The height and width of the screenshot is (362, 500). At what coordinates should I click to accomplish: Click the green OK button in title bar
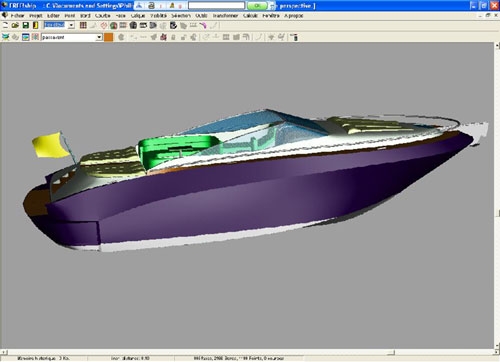click(x=257, y=6)
